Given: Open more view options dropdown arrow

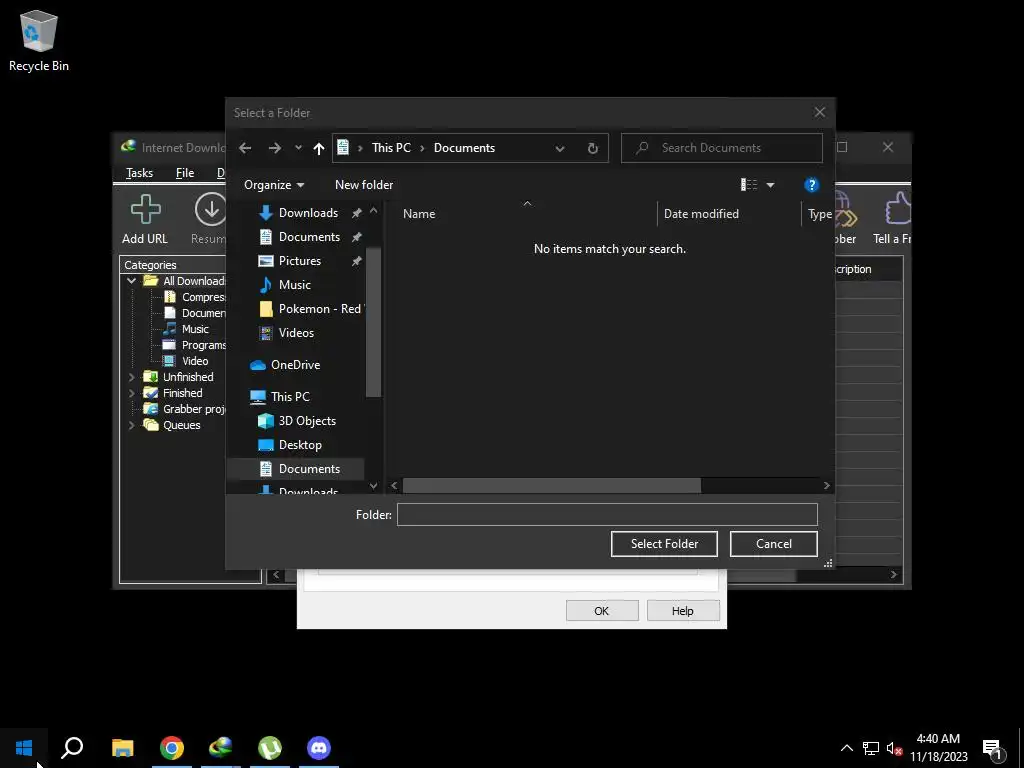Looking at the screenshot, I should pos(771,185).
